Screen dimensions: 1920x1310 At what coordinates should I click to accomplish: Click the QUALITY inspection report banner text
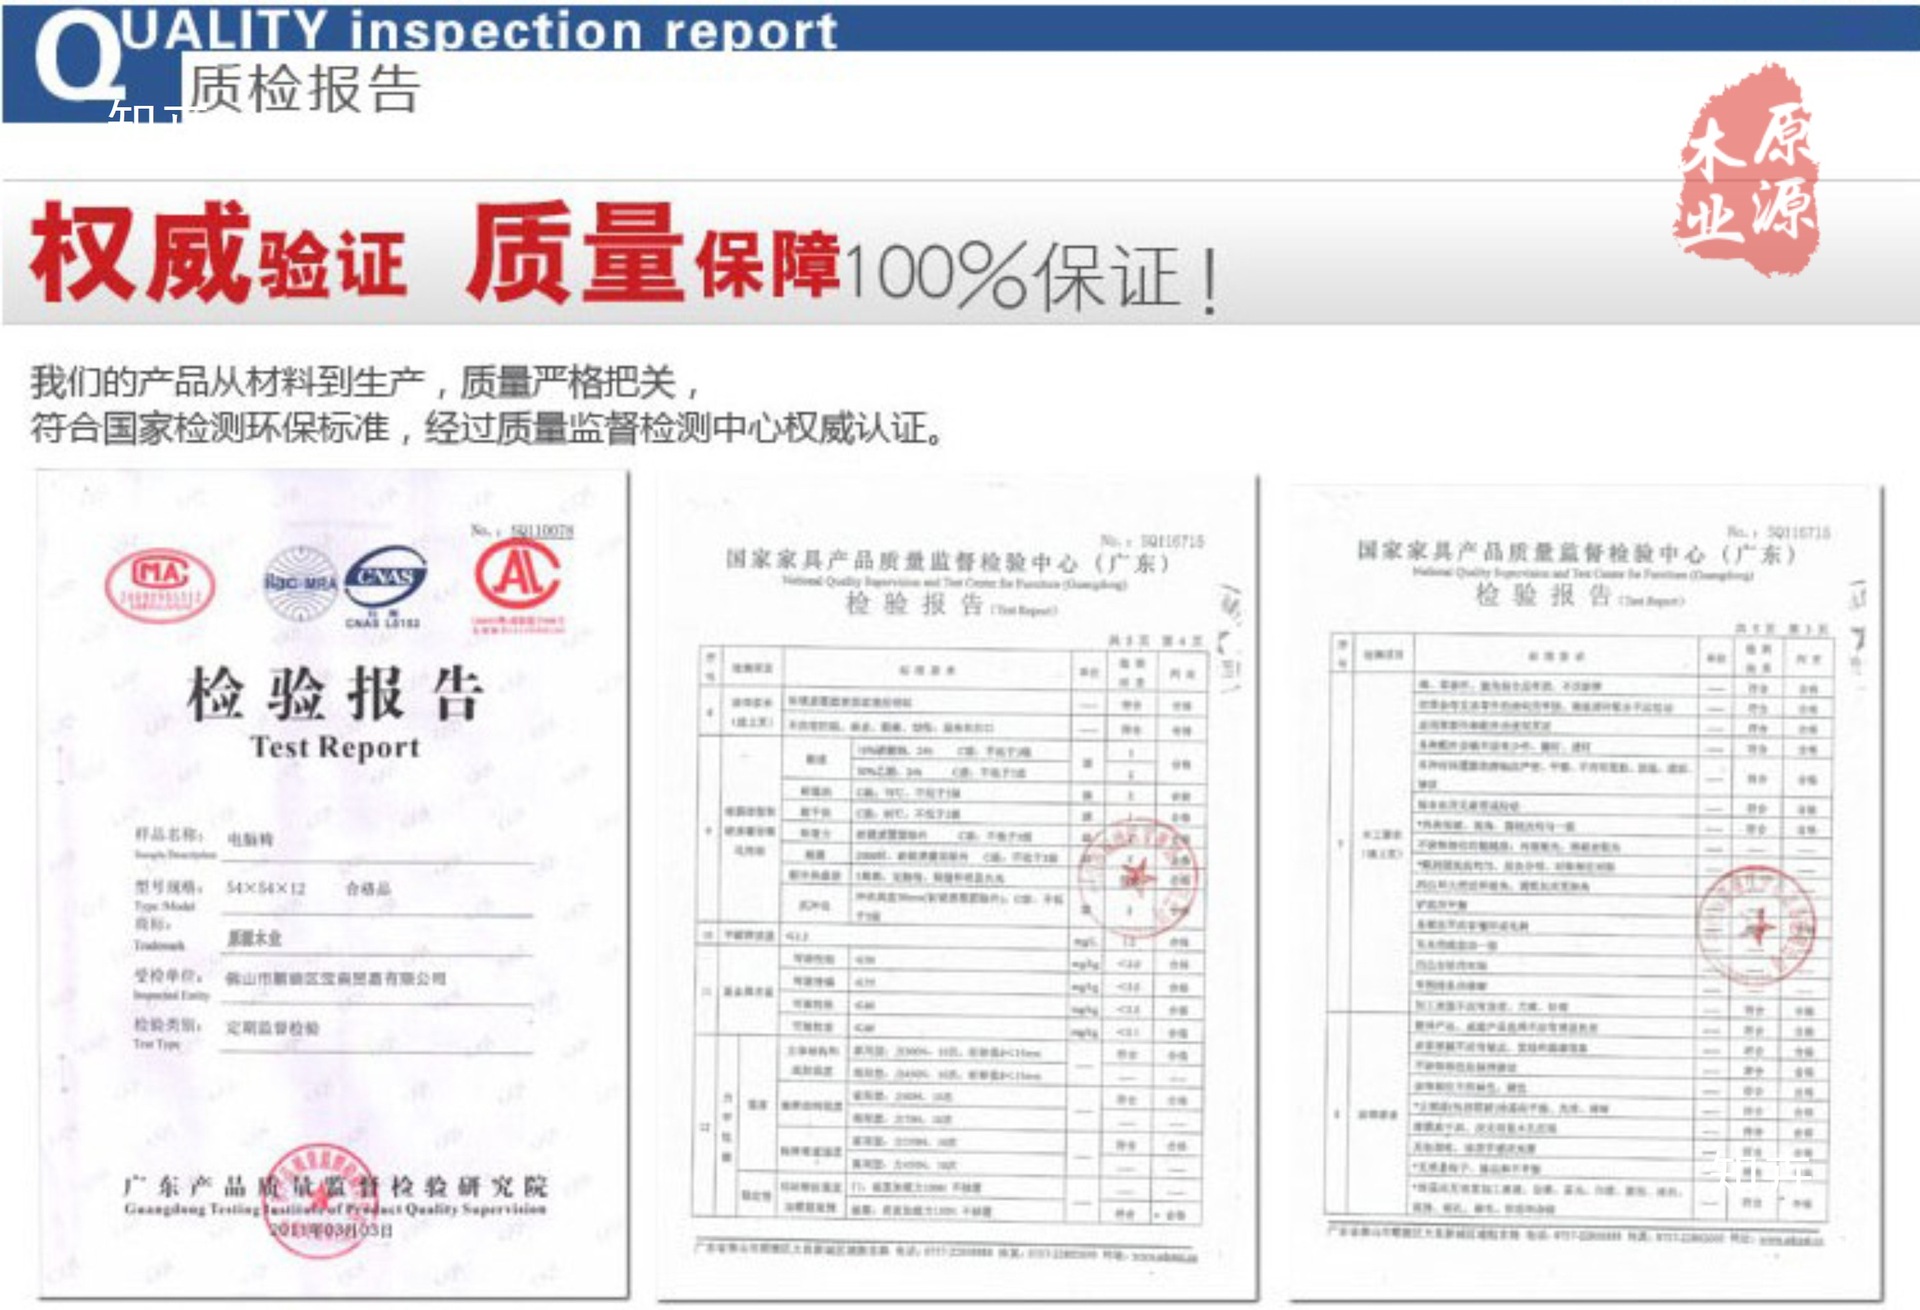[x=478, y=30]
